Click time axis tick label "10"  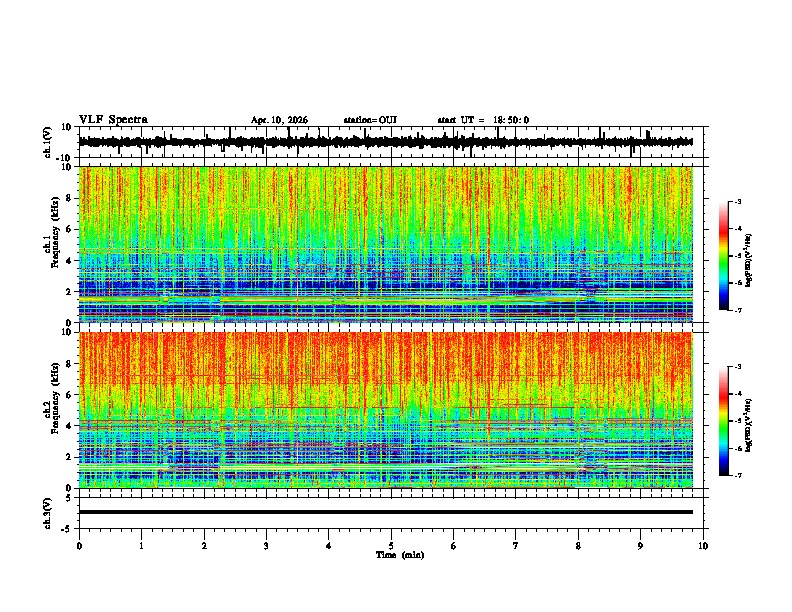[703, 546]
